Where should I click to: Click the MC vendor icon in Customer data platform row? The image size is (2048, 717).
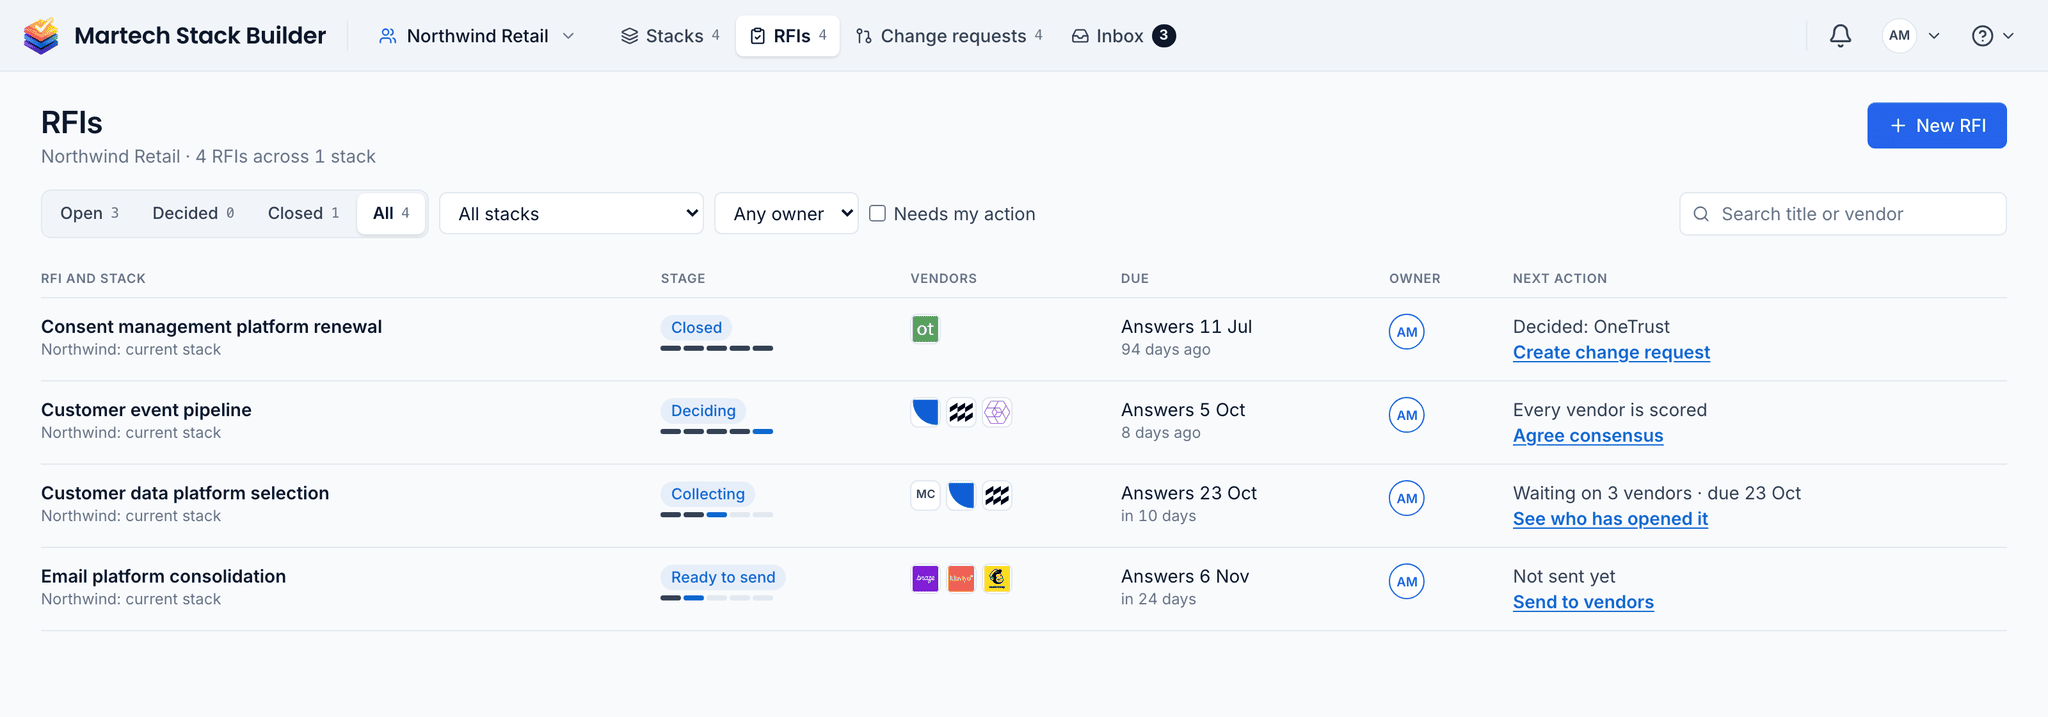925,495
